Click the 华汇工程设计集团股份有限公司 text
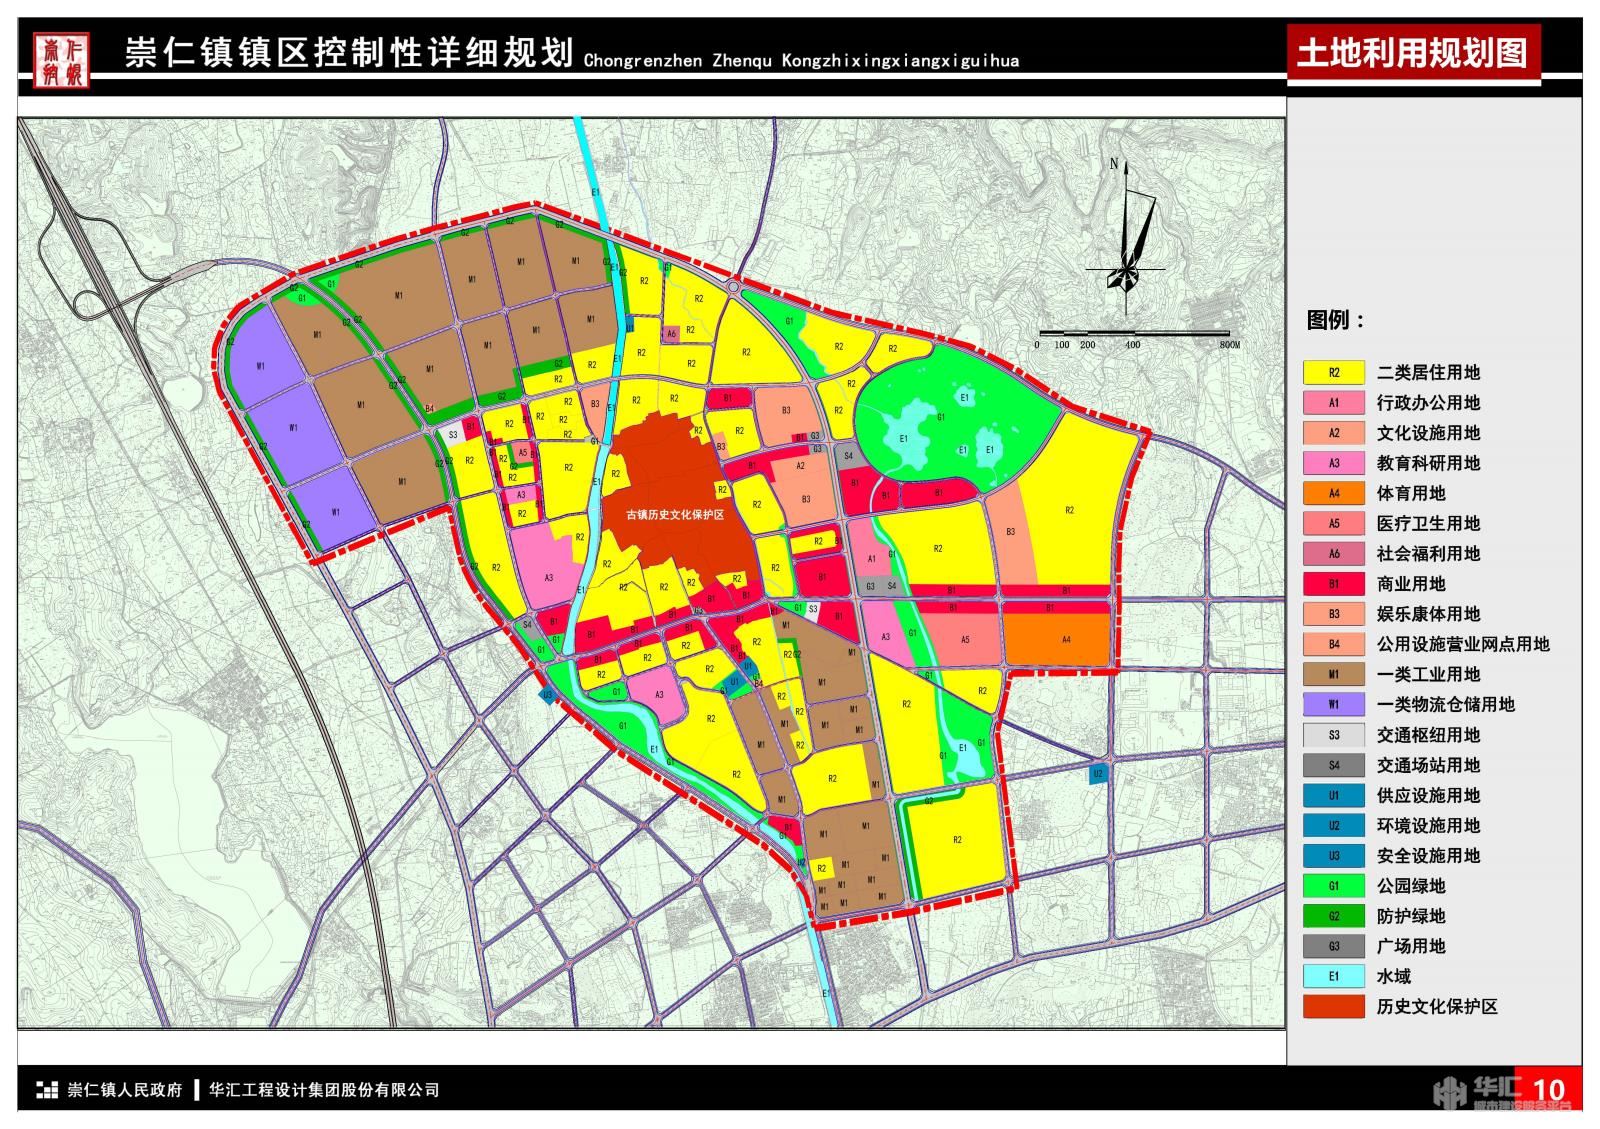Image resolution: width=1600 pixels, height=1129 pixels. (324, 1090)
